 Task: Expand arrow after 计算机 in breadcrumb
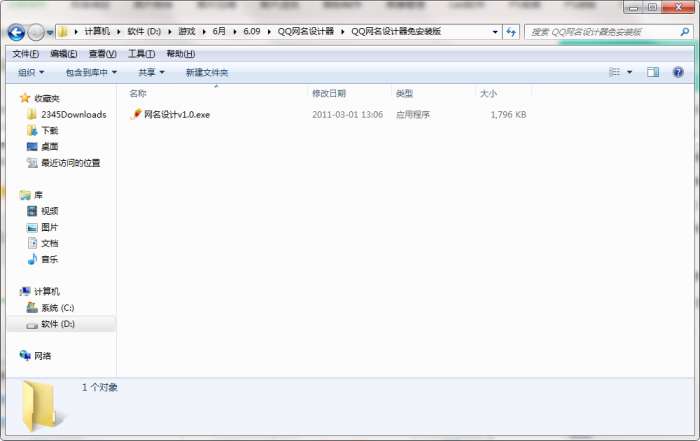click(119, 32)
